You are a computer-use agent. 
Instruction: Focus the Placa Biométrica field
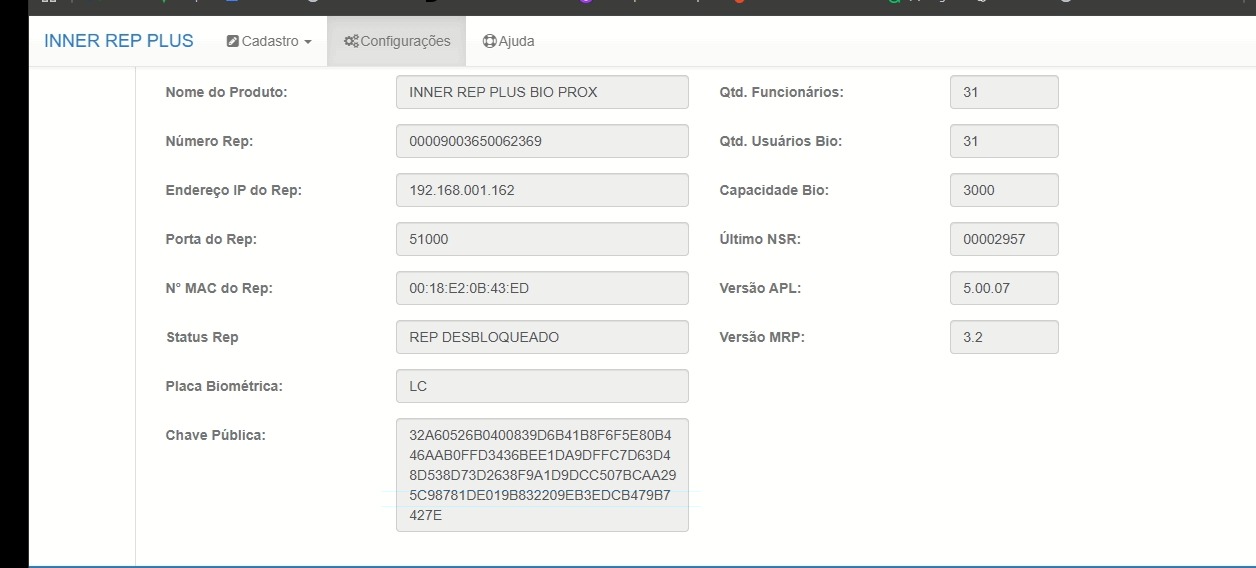pos(542,386)
